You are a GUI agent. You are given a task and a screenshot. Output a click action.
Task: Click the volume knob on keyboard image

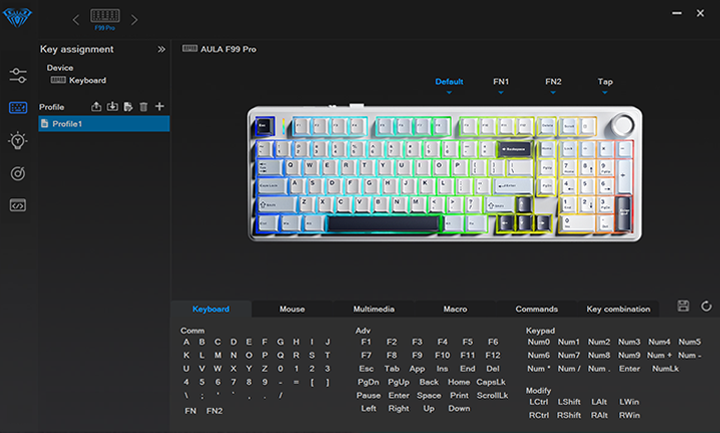coord(622,125)
